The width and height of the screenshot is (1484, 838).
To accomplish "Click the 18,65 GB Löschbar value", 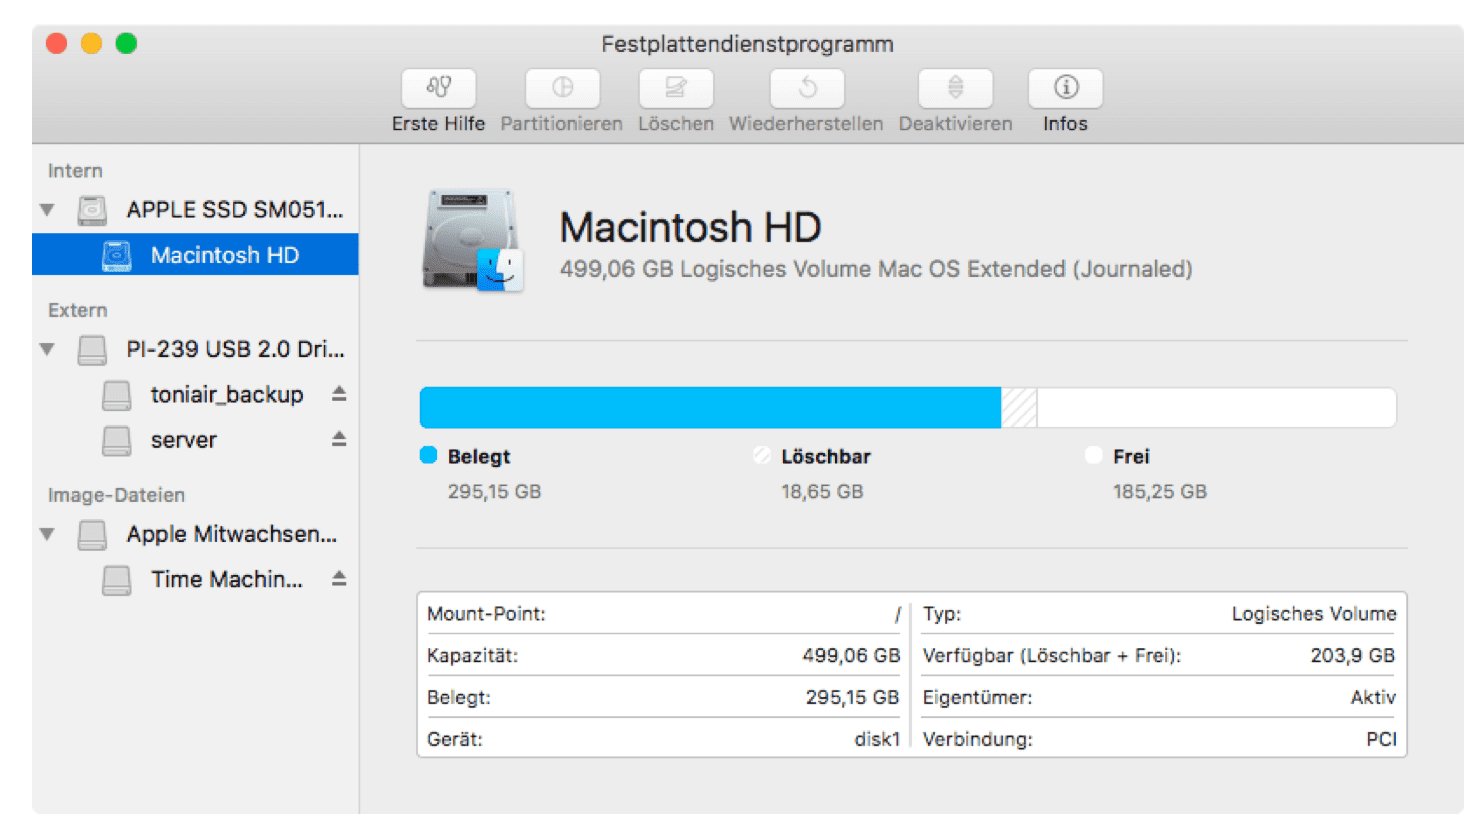I will (x=822, y=492).
